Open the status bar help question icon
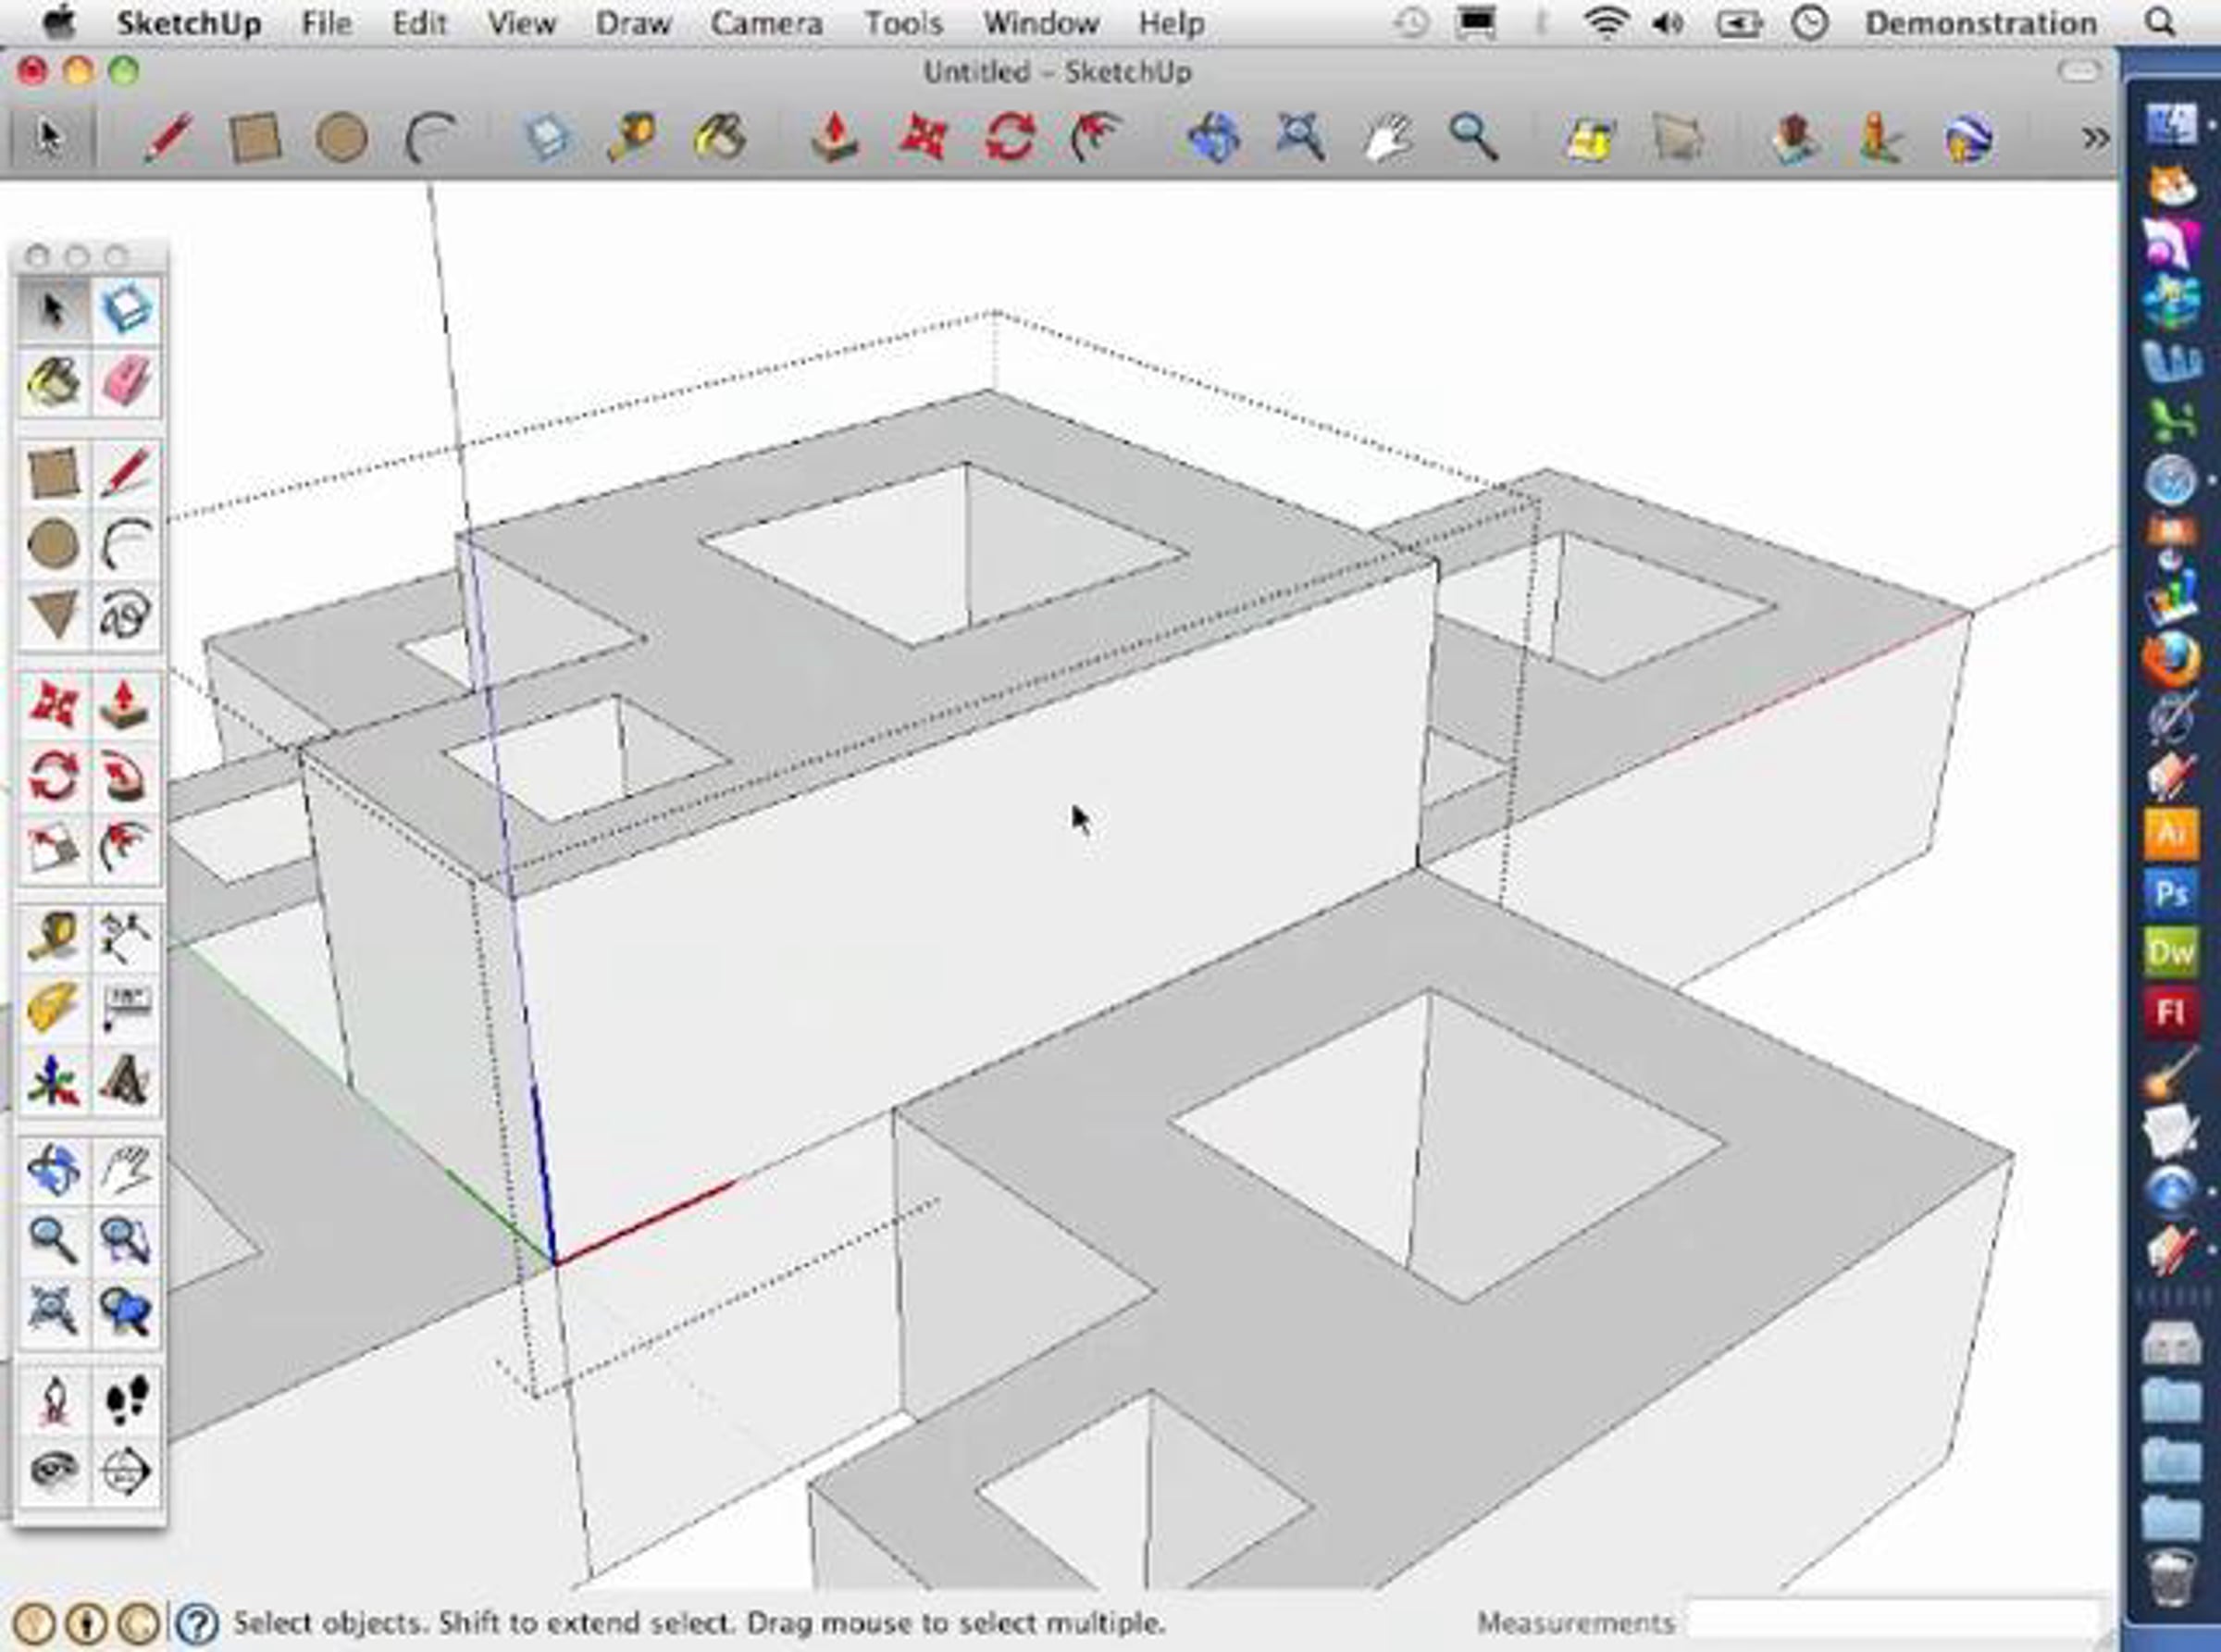Screen dimensions: 2221x1652 point(197,1622)
